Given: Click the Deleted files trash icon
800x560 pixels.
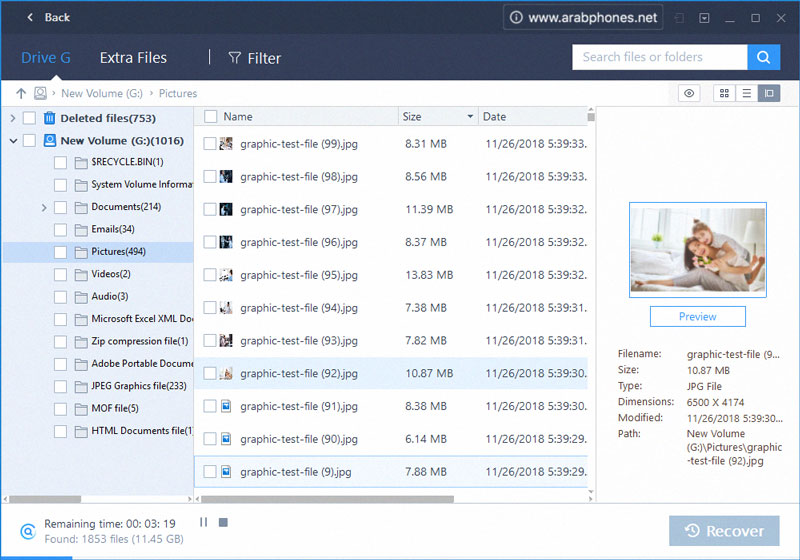Looking at the screenshot, I should click(x=49, y=118).
